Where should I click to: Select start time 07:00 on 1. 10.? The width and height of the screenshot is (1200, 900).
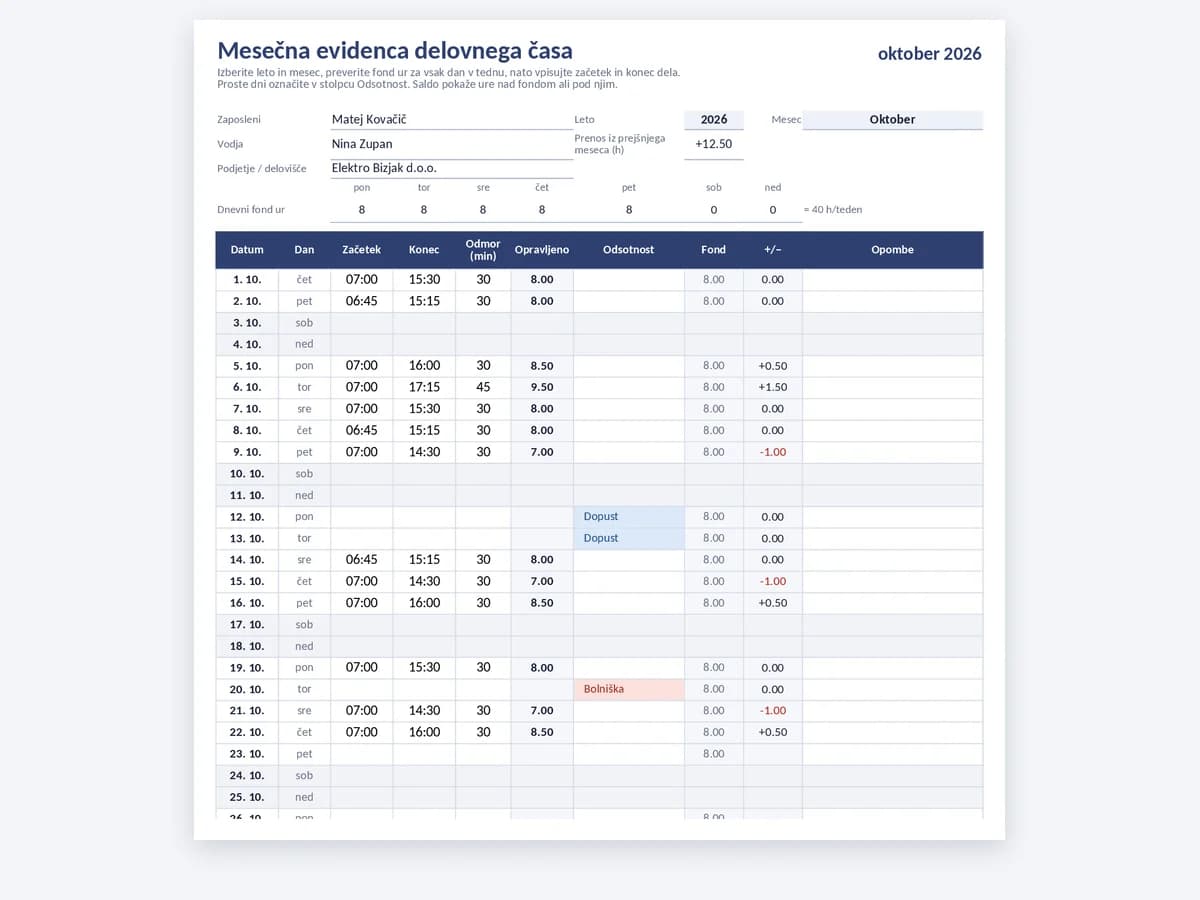tap(362, 280)
